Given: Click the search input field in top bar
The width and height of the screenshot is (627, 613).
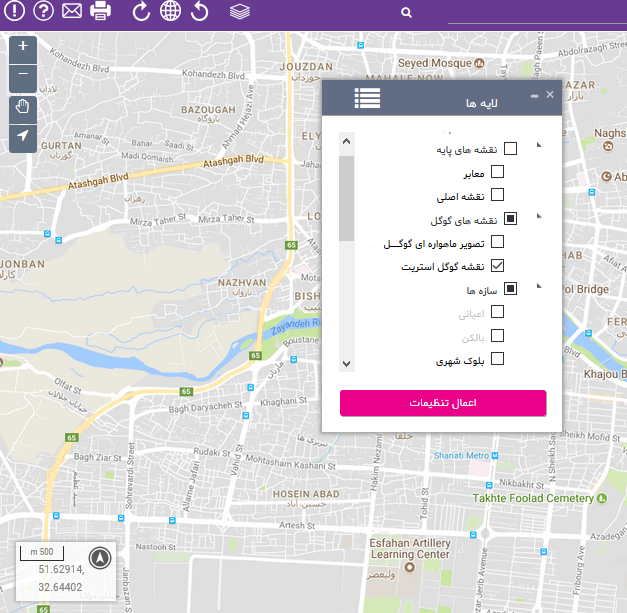Looking at the screenshot, I should 537,14.
